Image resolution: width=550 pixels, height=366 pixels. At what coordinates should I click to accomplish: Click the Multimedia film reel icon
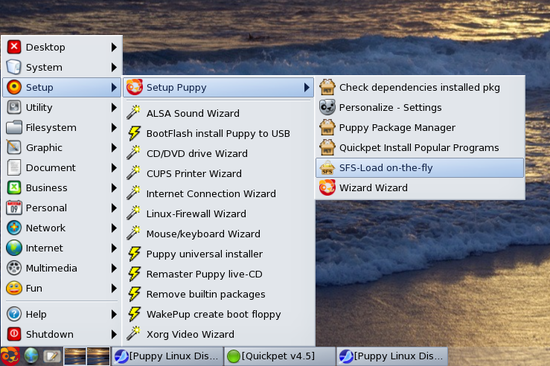click(14, 268)
